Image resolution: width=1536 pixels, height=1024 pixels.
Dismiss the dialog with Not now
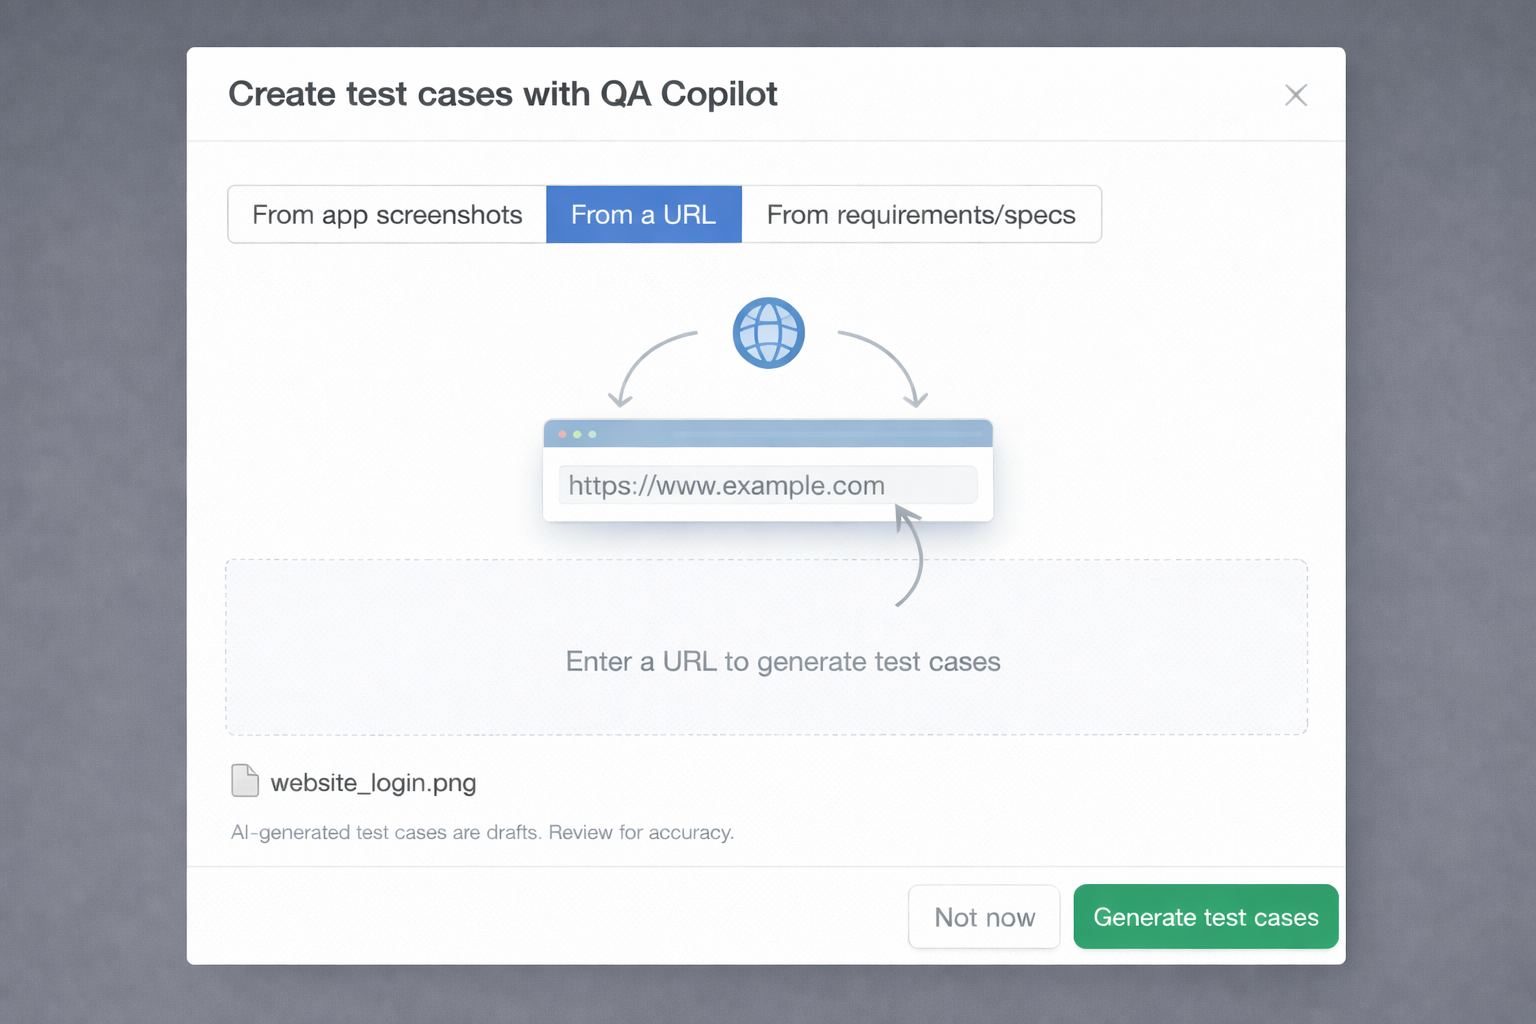984,917
